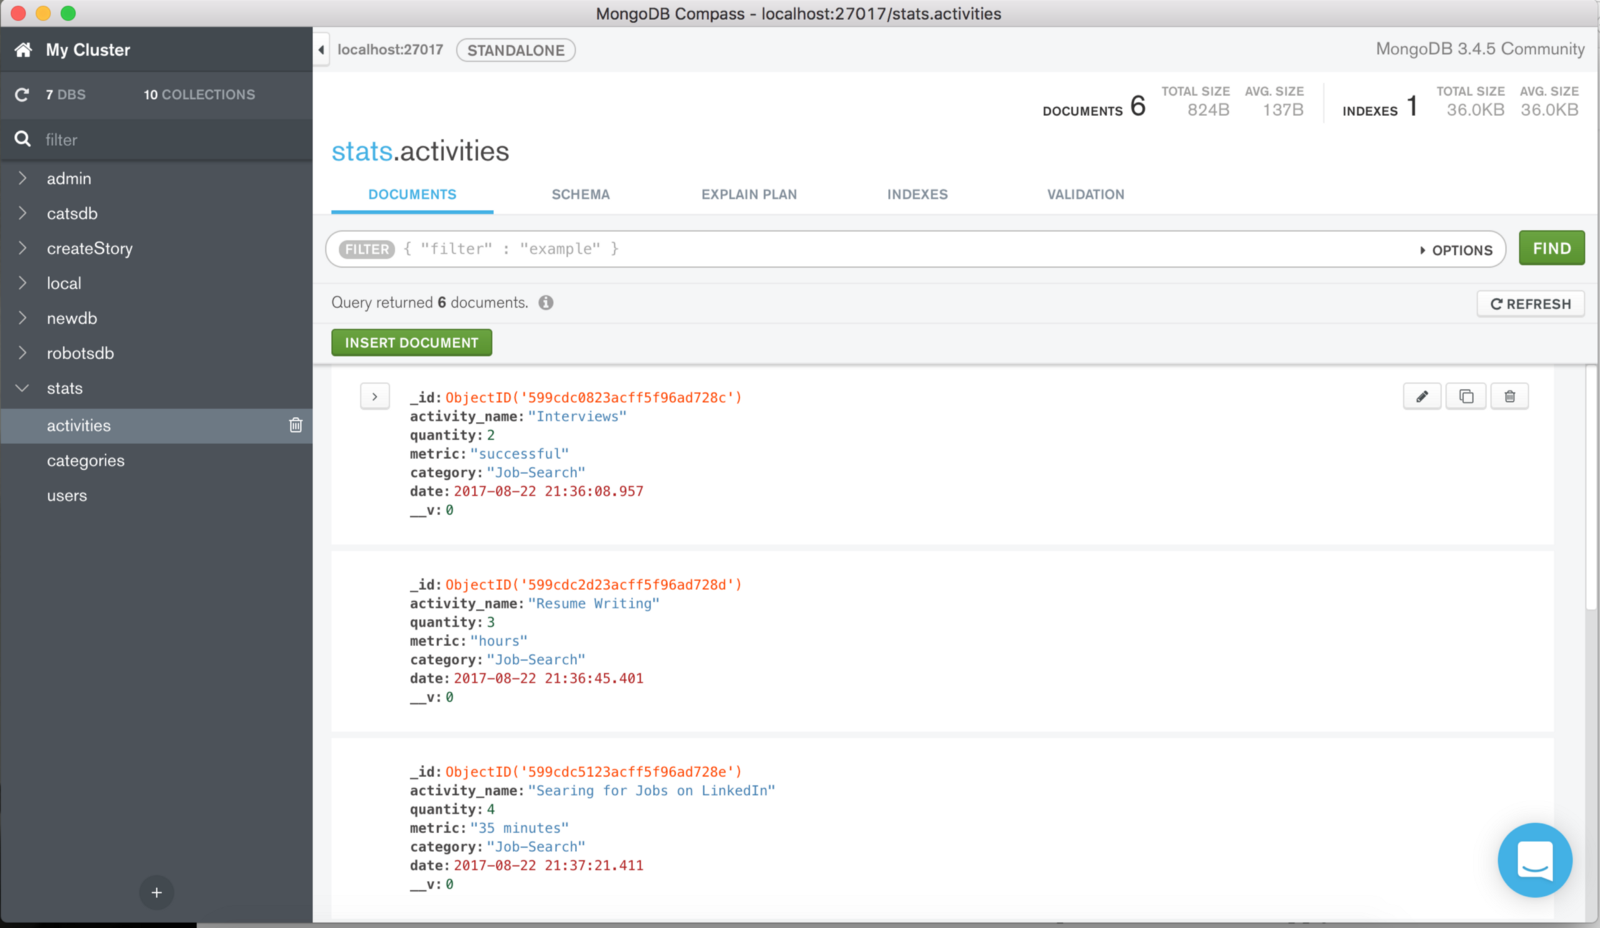The width and height of the screenshot is (1600, 928).
Task: Expand query OPTIONS
Action: pos(1455,250)
